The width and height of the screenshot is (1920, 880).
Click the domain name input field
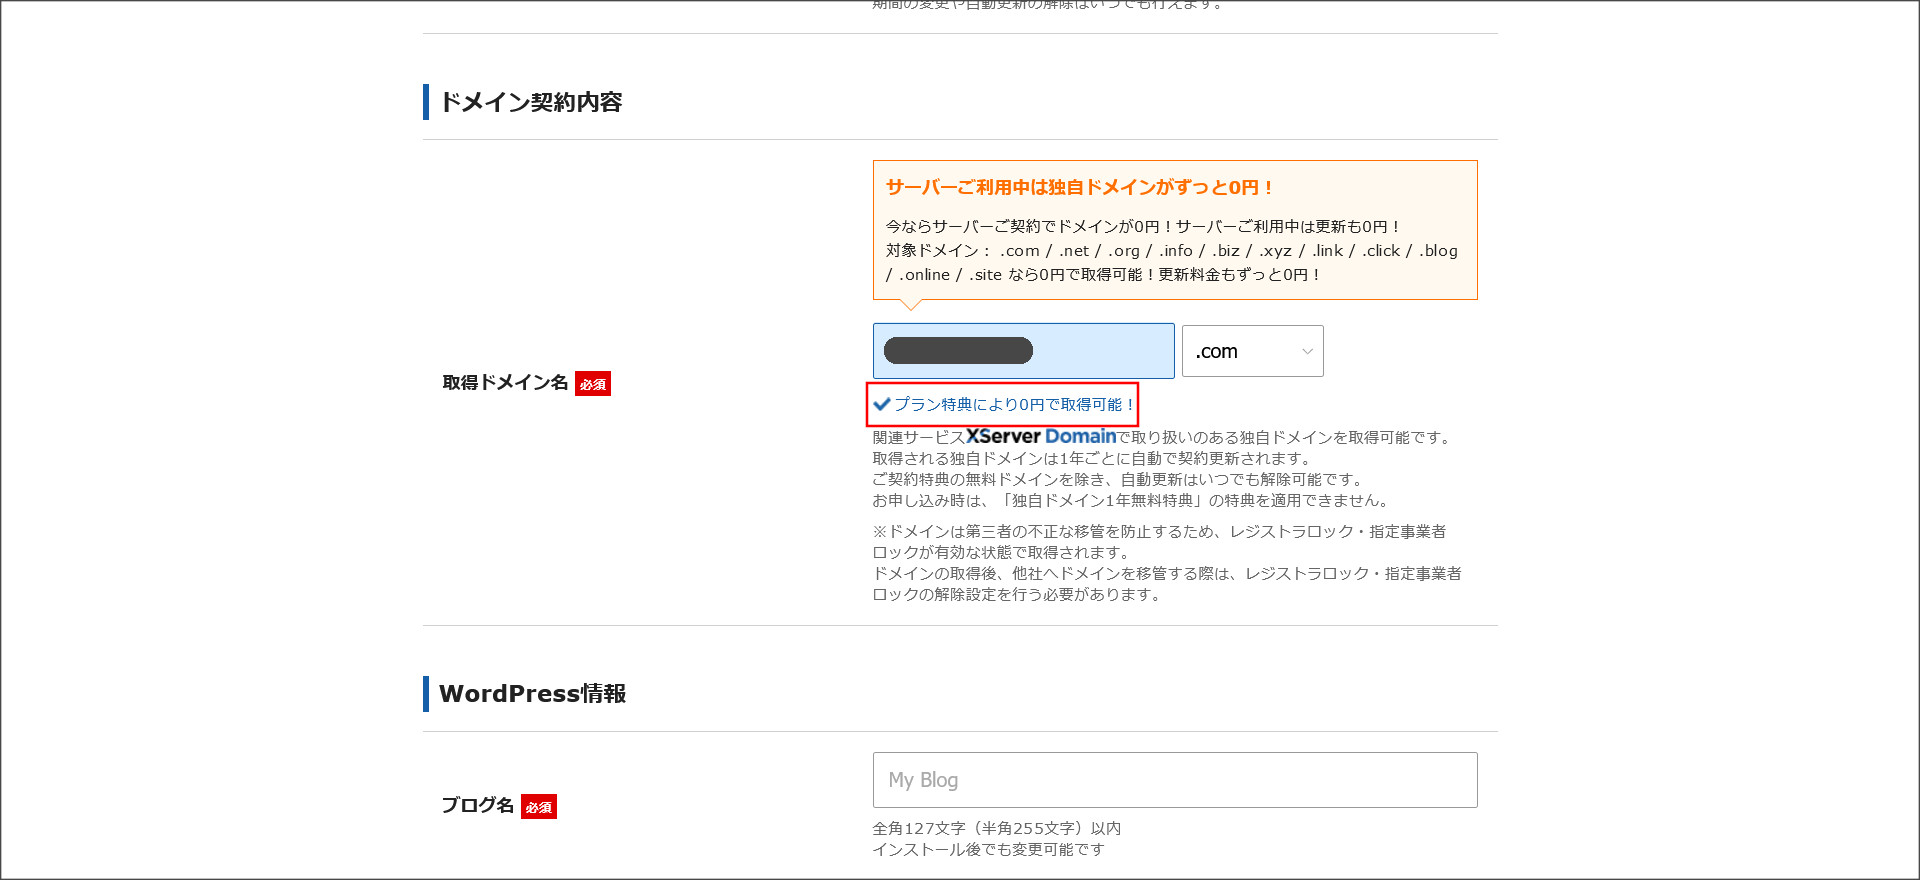click(1023, 351)
